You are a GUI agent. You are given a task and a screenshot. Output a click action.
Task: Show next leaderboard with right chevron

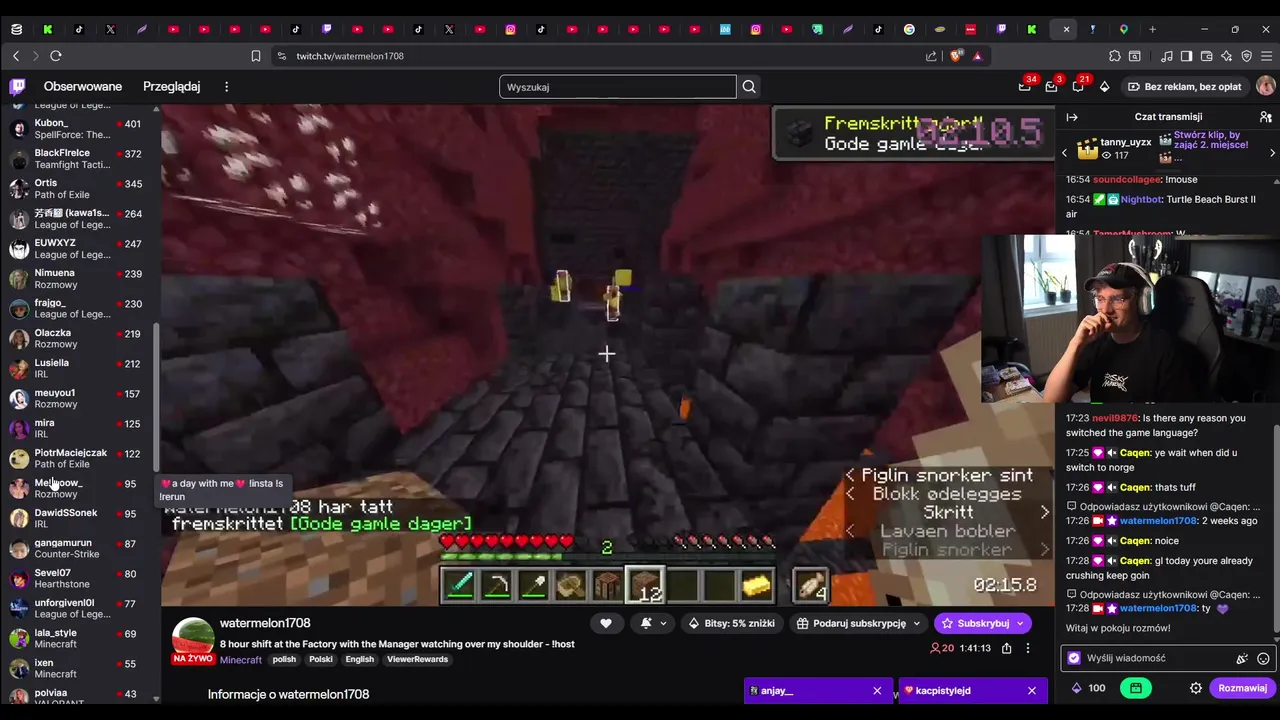1272,153
